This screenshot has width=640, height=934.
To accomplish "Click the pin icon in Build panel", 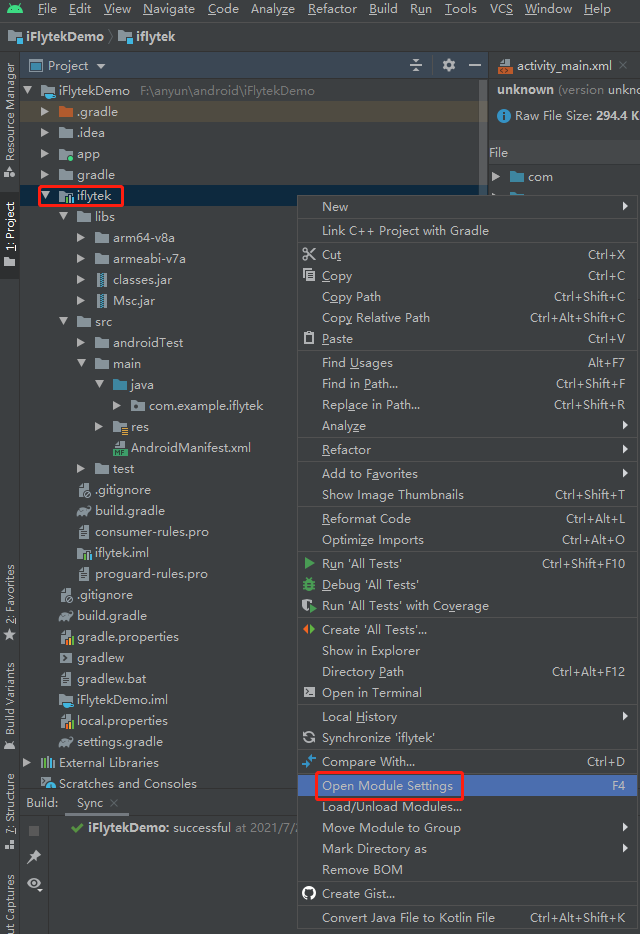I will (x=34, y=857).
